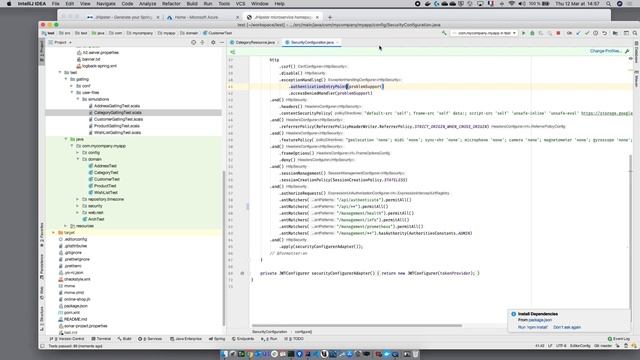Collapse the gatling folder
The height and width of the screenshot is (360, 640).
click(x=66, y=79)
